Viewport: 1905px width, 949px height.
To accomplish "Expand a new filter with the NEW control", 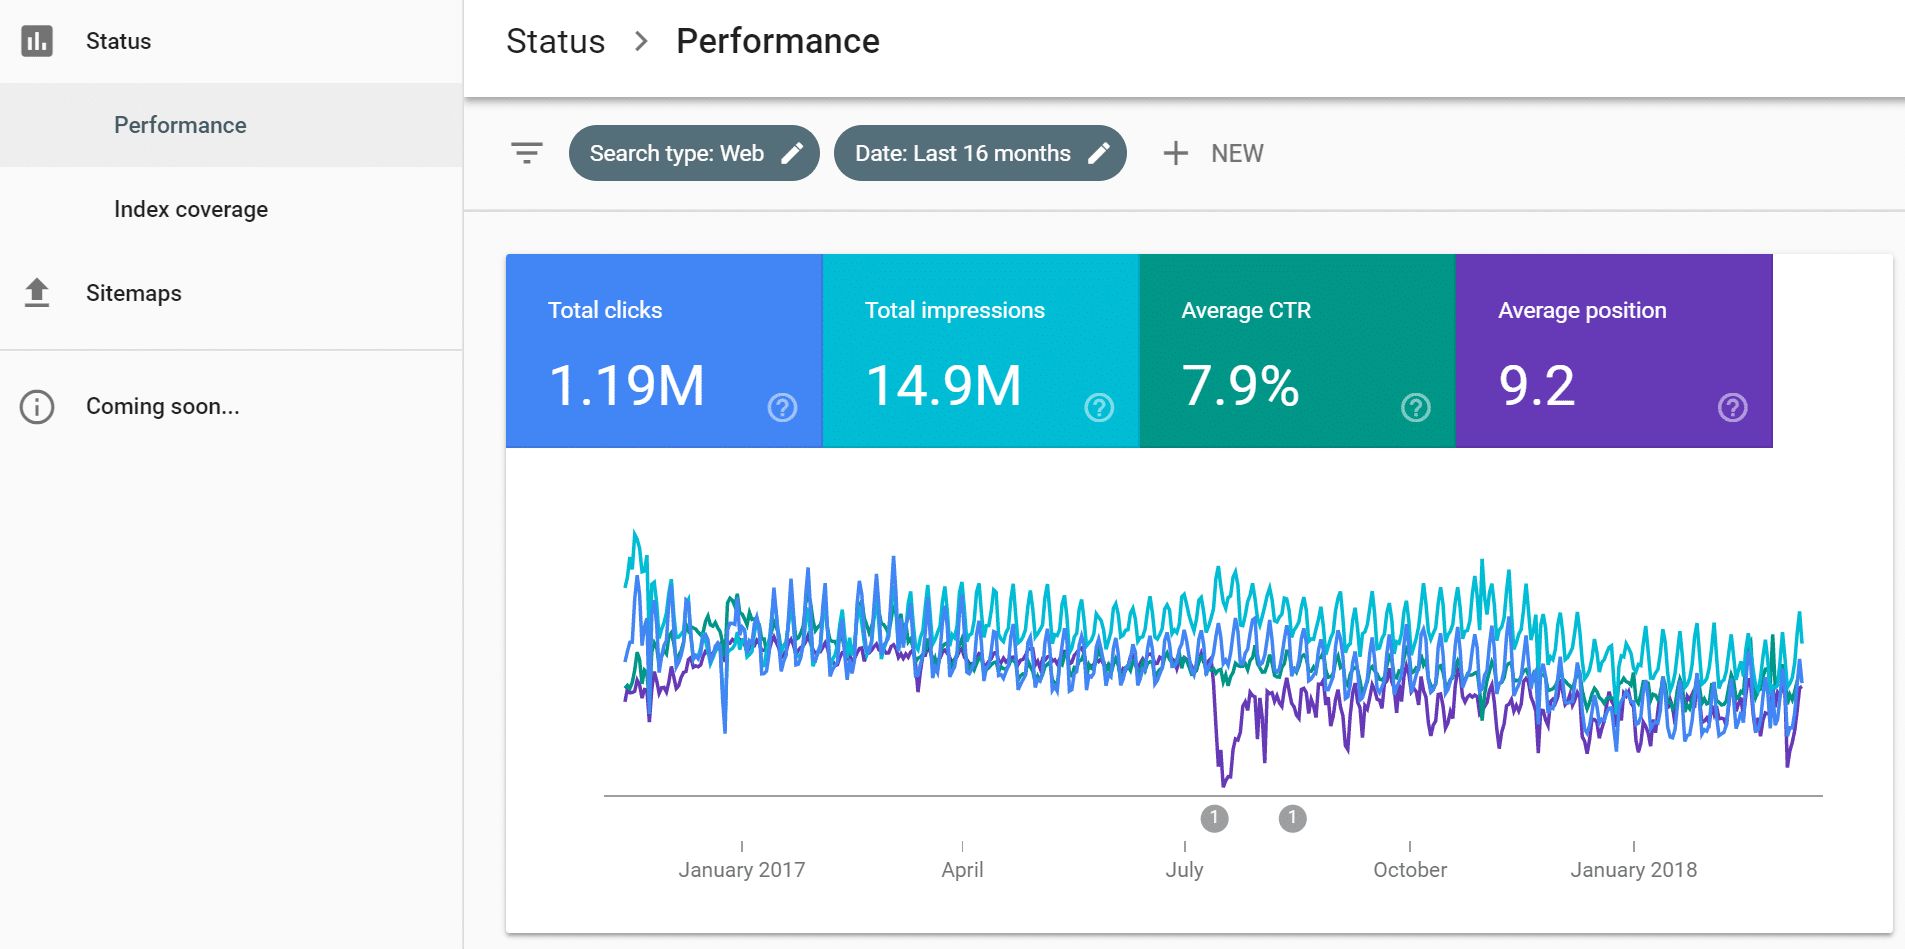I will coord(1213,153).
